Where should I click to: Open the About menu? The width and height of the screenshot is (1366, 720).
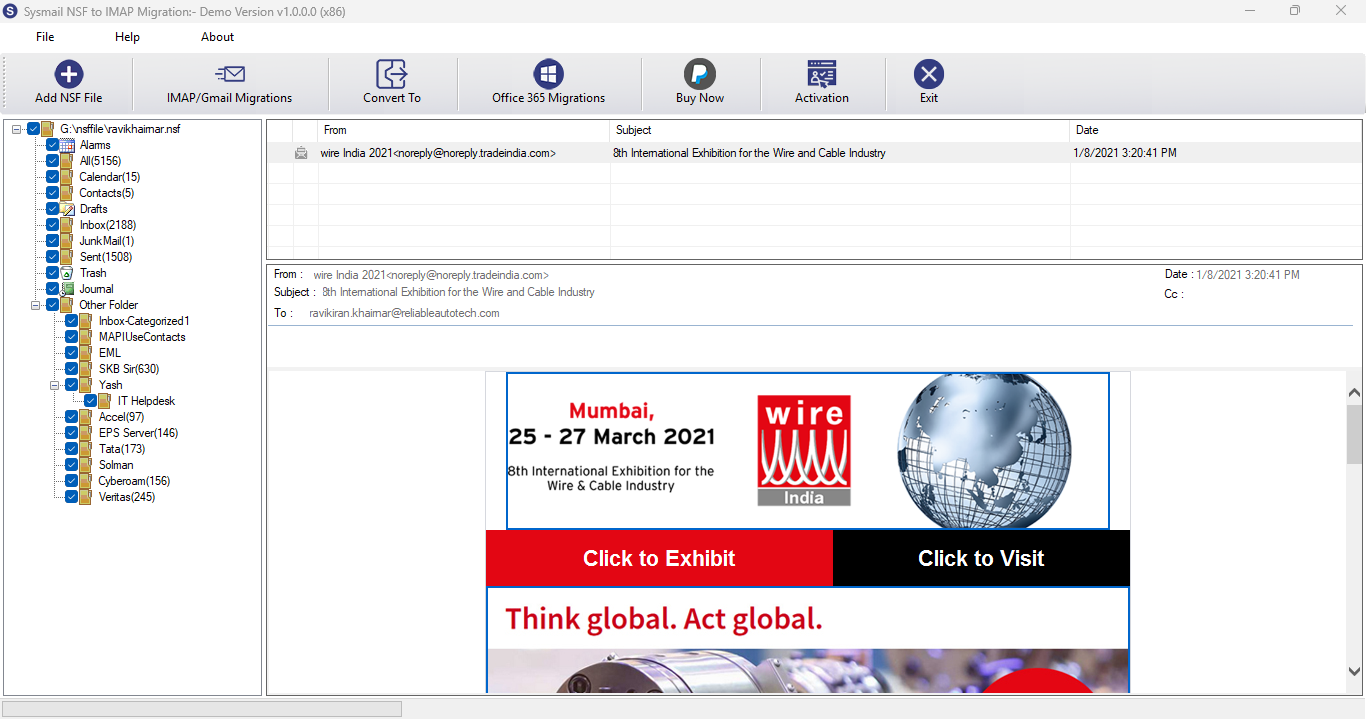(x=217, y=37)
